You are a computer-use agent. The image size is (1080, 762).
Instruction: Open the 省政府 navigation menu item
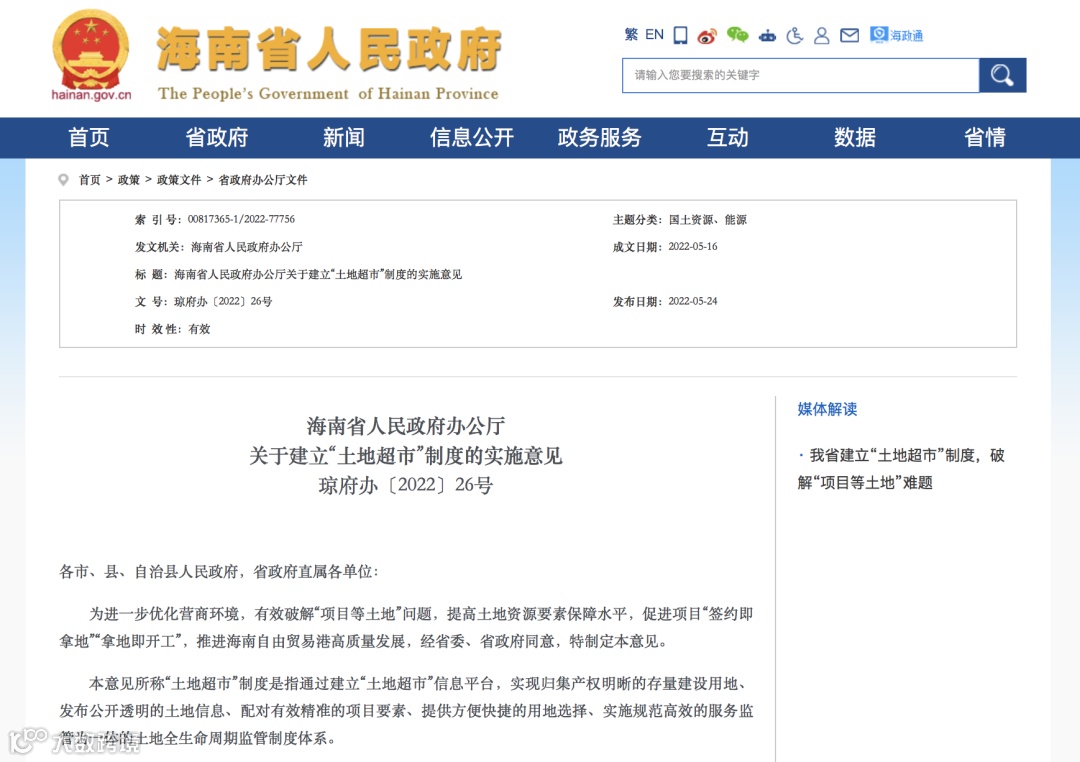click(217, 138)
